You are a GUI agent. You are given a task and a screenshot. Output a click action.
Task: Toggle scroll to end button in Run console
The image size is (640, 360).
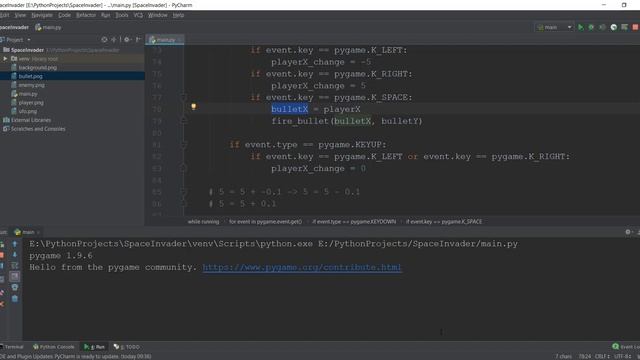pos(15,276)
